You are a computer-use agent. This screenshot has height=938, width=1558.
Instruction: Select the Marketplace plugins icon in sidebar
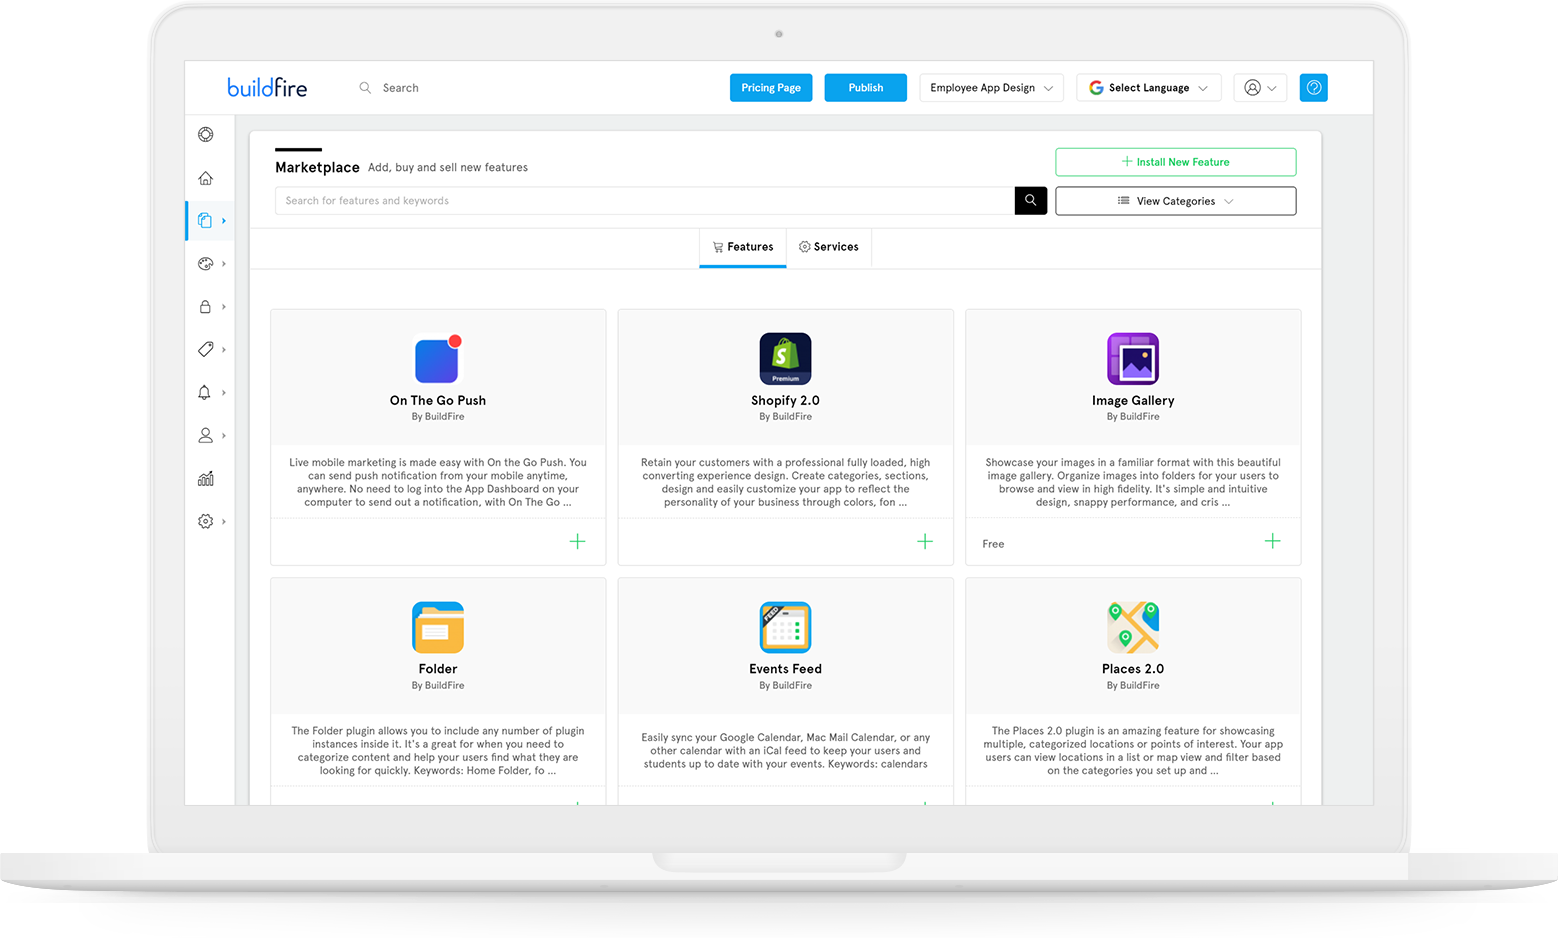point(207,220)
